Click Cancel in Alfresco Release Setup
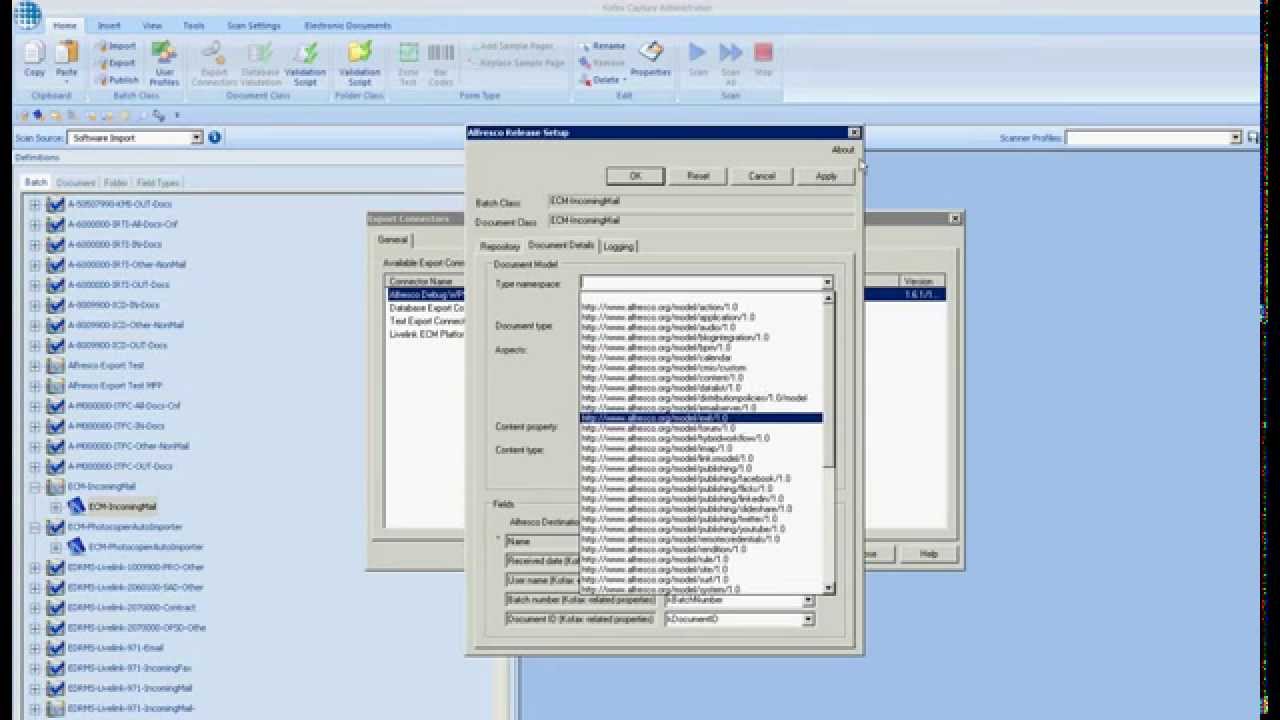This screenshot has height=720, width=1280. 762,176
